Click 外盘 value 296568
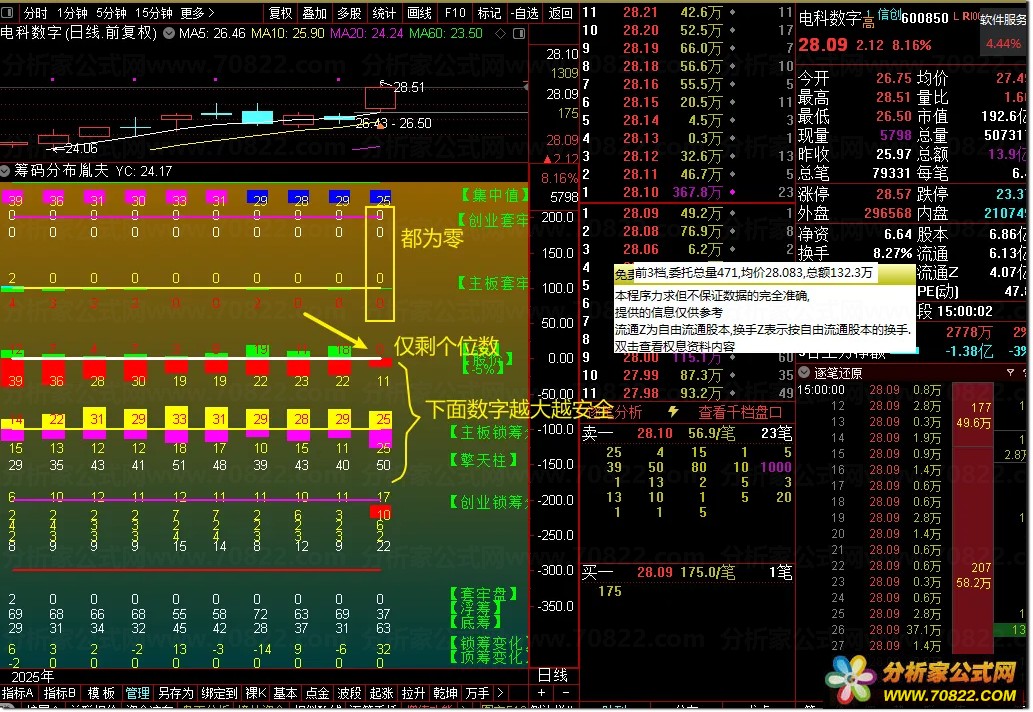The image size is (1033, 712). (x=887, y=213)
